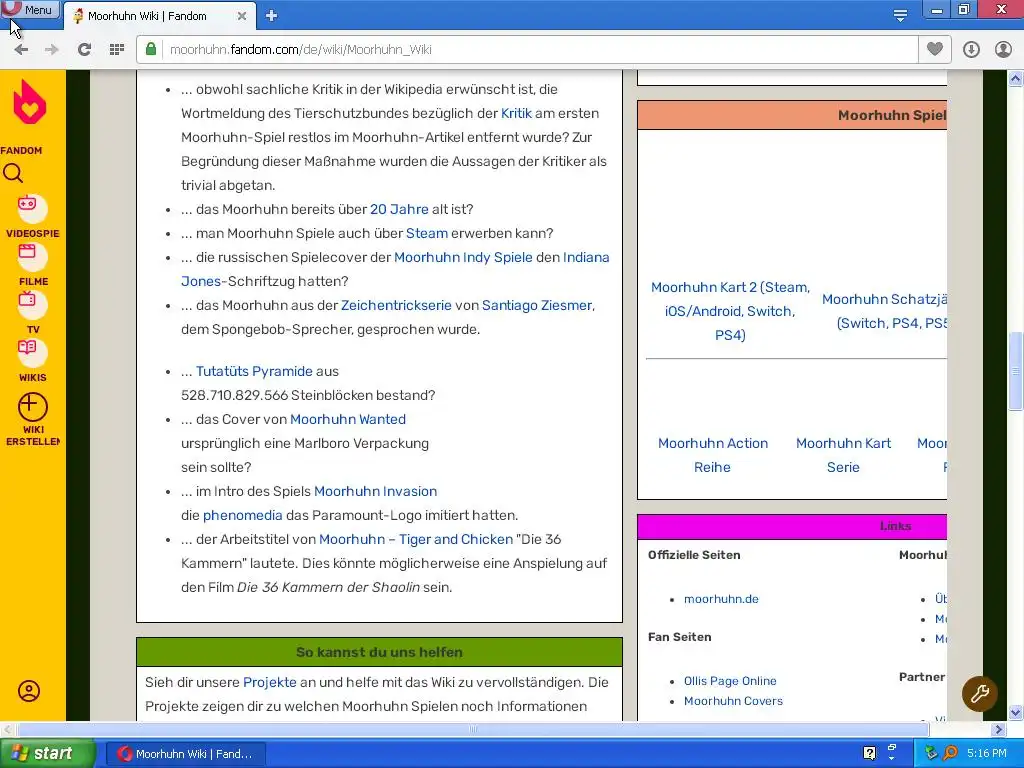
Task: Open Moorhuhn – Tiger and Chicken link
Action: 416,539
